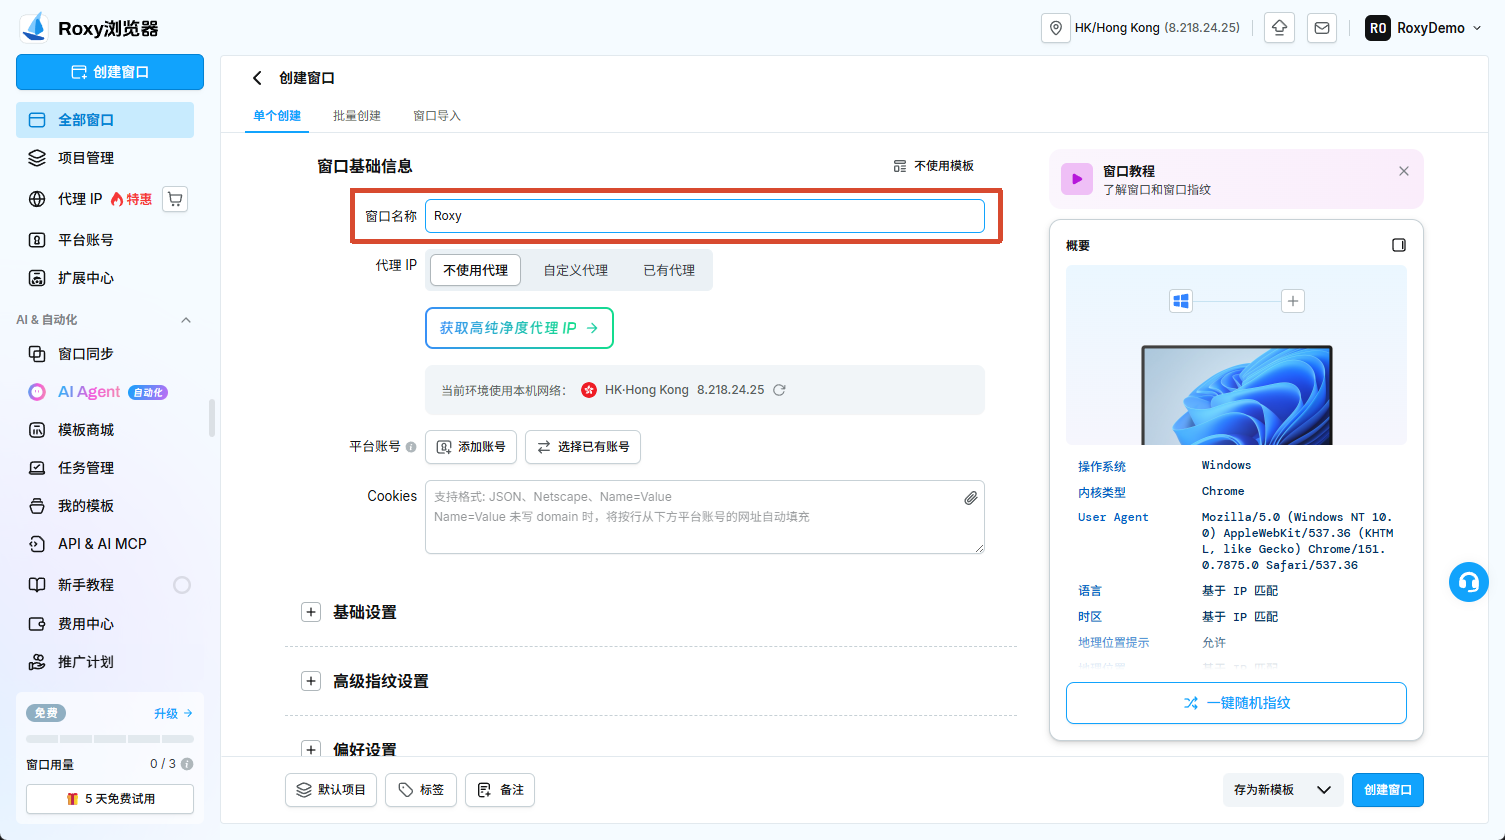Select 不使用代理 proxy option
1505x840 pixels.
coord(476,270)
